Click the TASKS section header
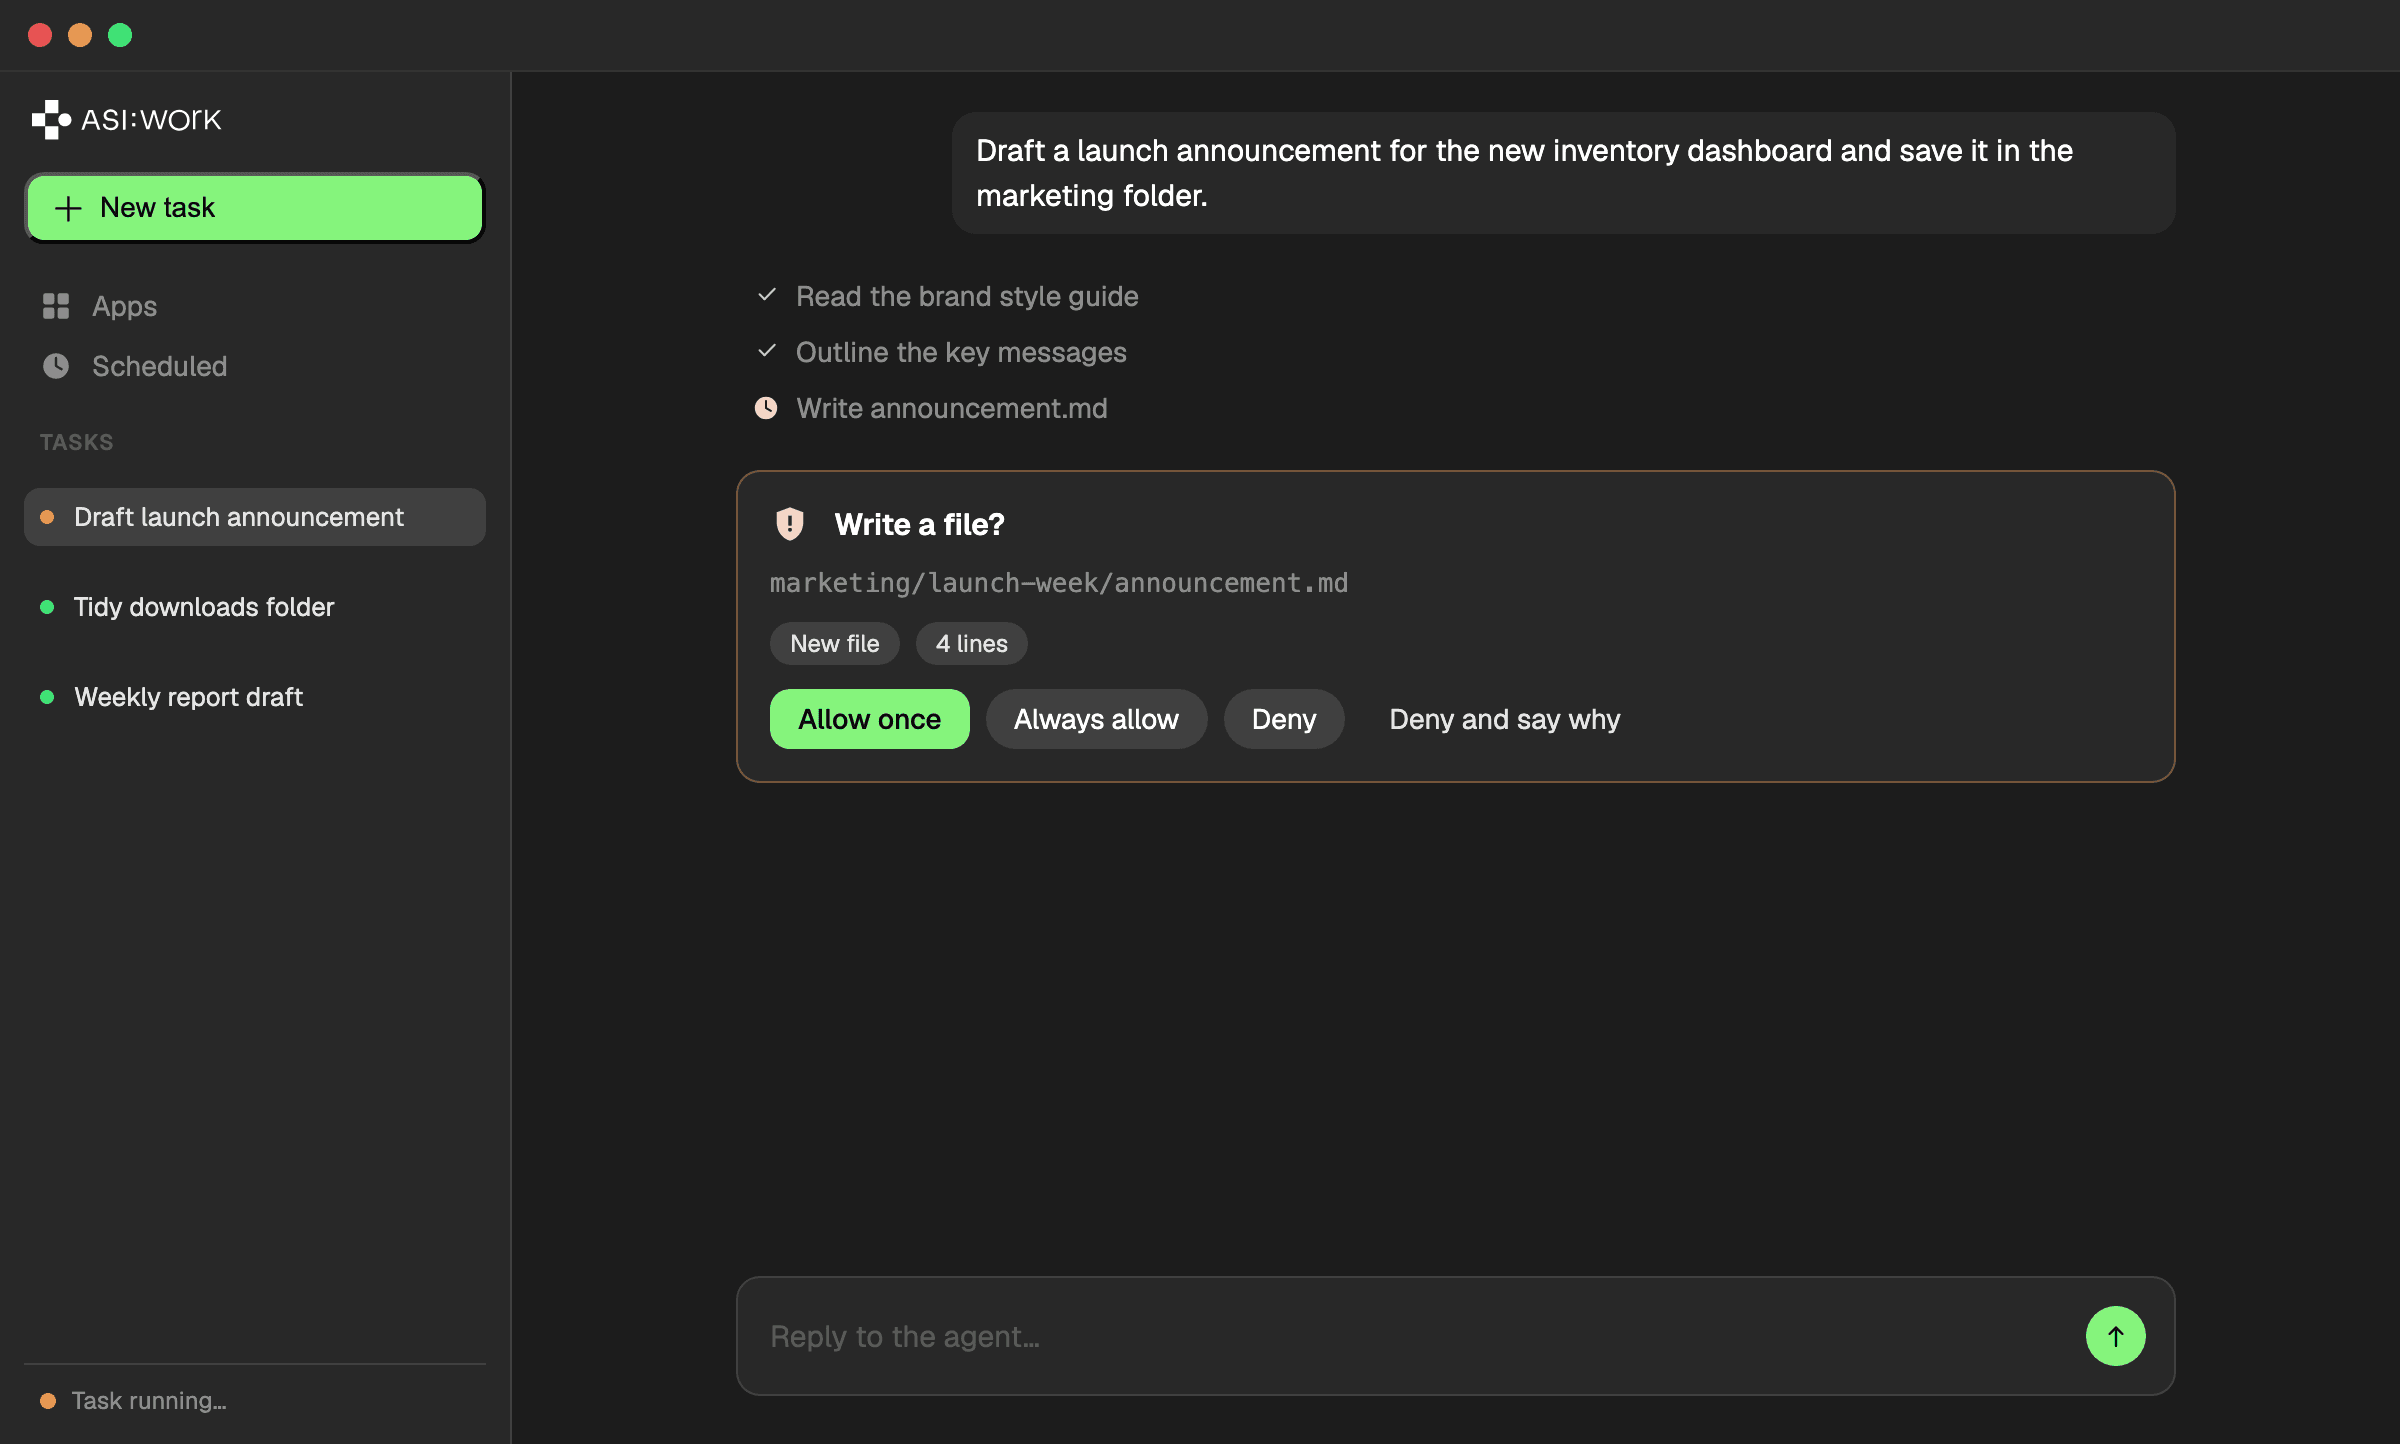Viewport: 2400px width, 1444px height. (76, 442)
